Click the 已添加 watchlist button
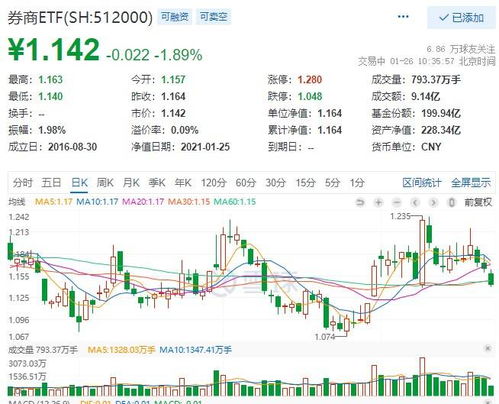499x404 pixels. click(x=462, y=18)
